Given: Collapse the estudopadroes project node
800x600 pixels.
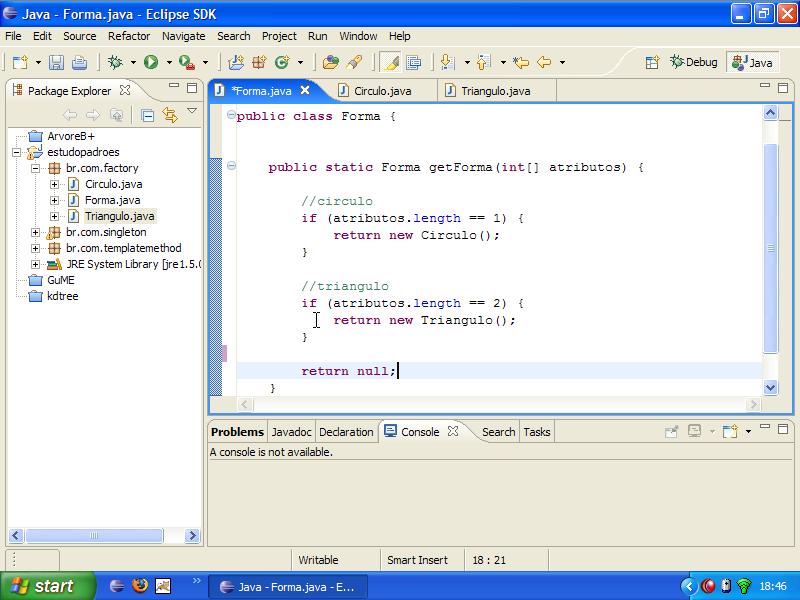Looking at the screenshot, I should [19, 152].
